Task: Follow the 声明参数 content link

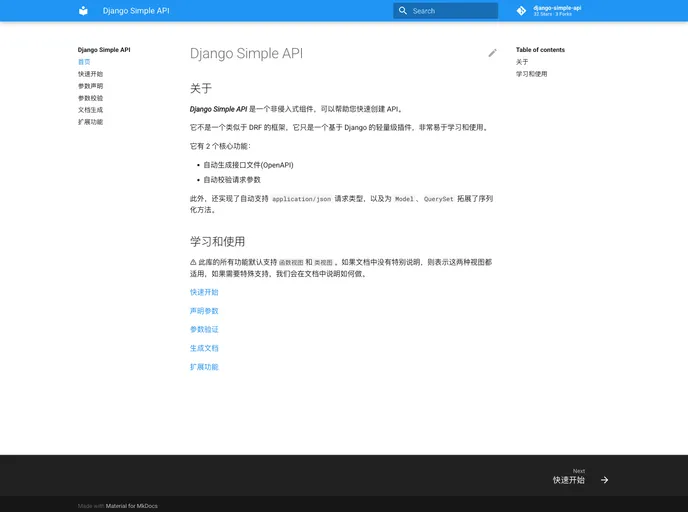Action: coord(204,311)
